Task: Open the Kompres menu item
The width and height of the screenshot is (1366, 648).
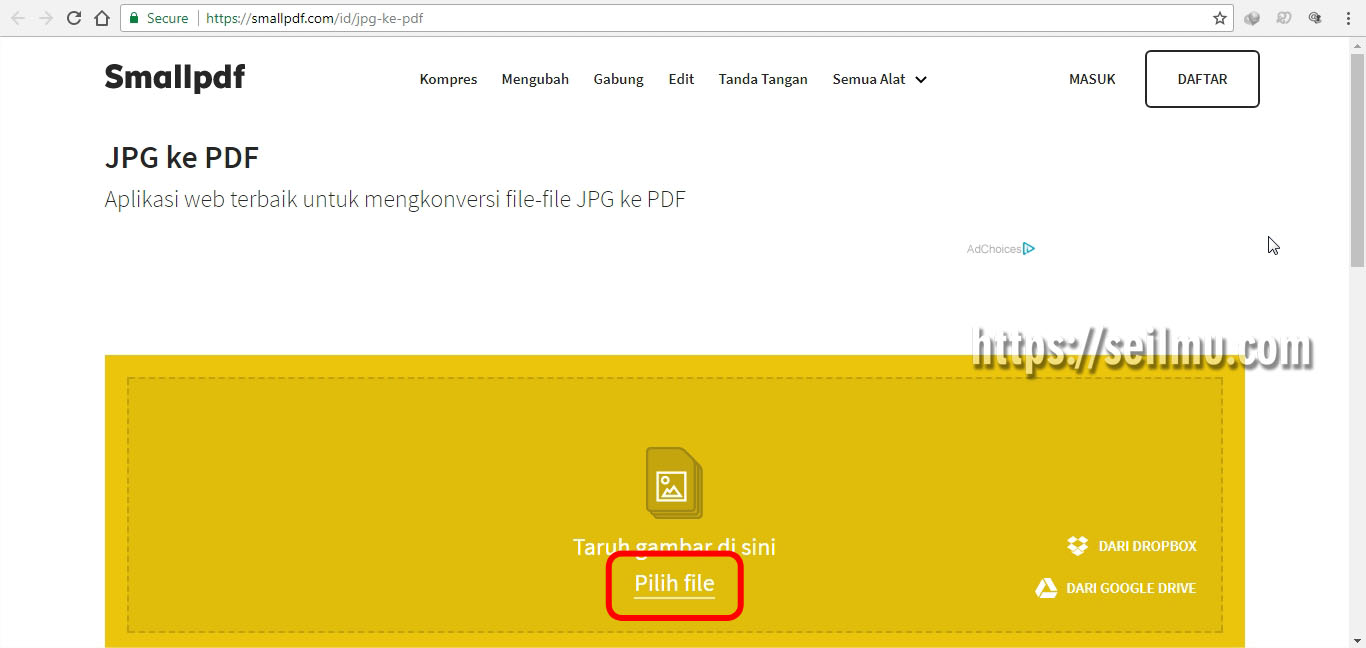Action: pos(448,79)
